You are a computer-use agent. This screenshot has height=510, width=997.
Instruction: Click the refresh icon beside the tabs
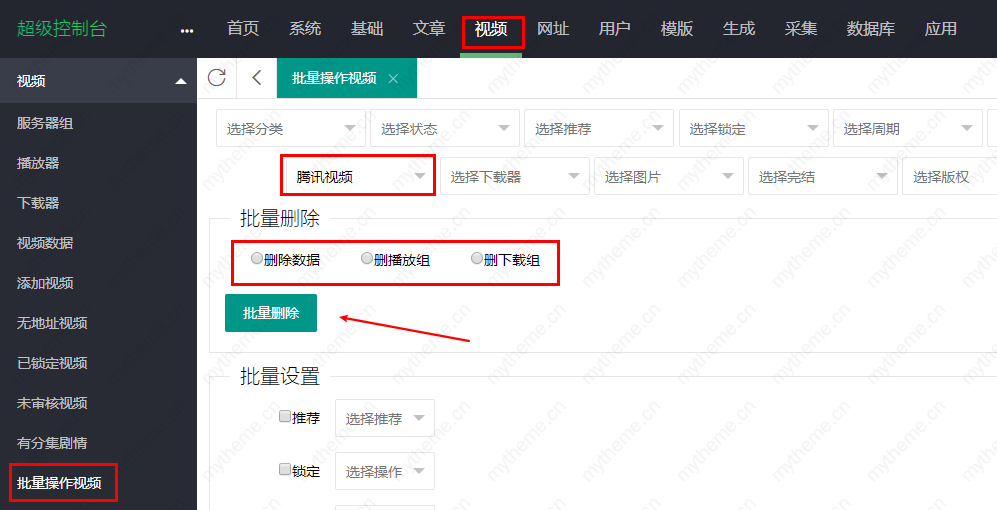[x=216, y=78]
